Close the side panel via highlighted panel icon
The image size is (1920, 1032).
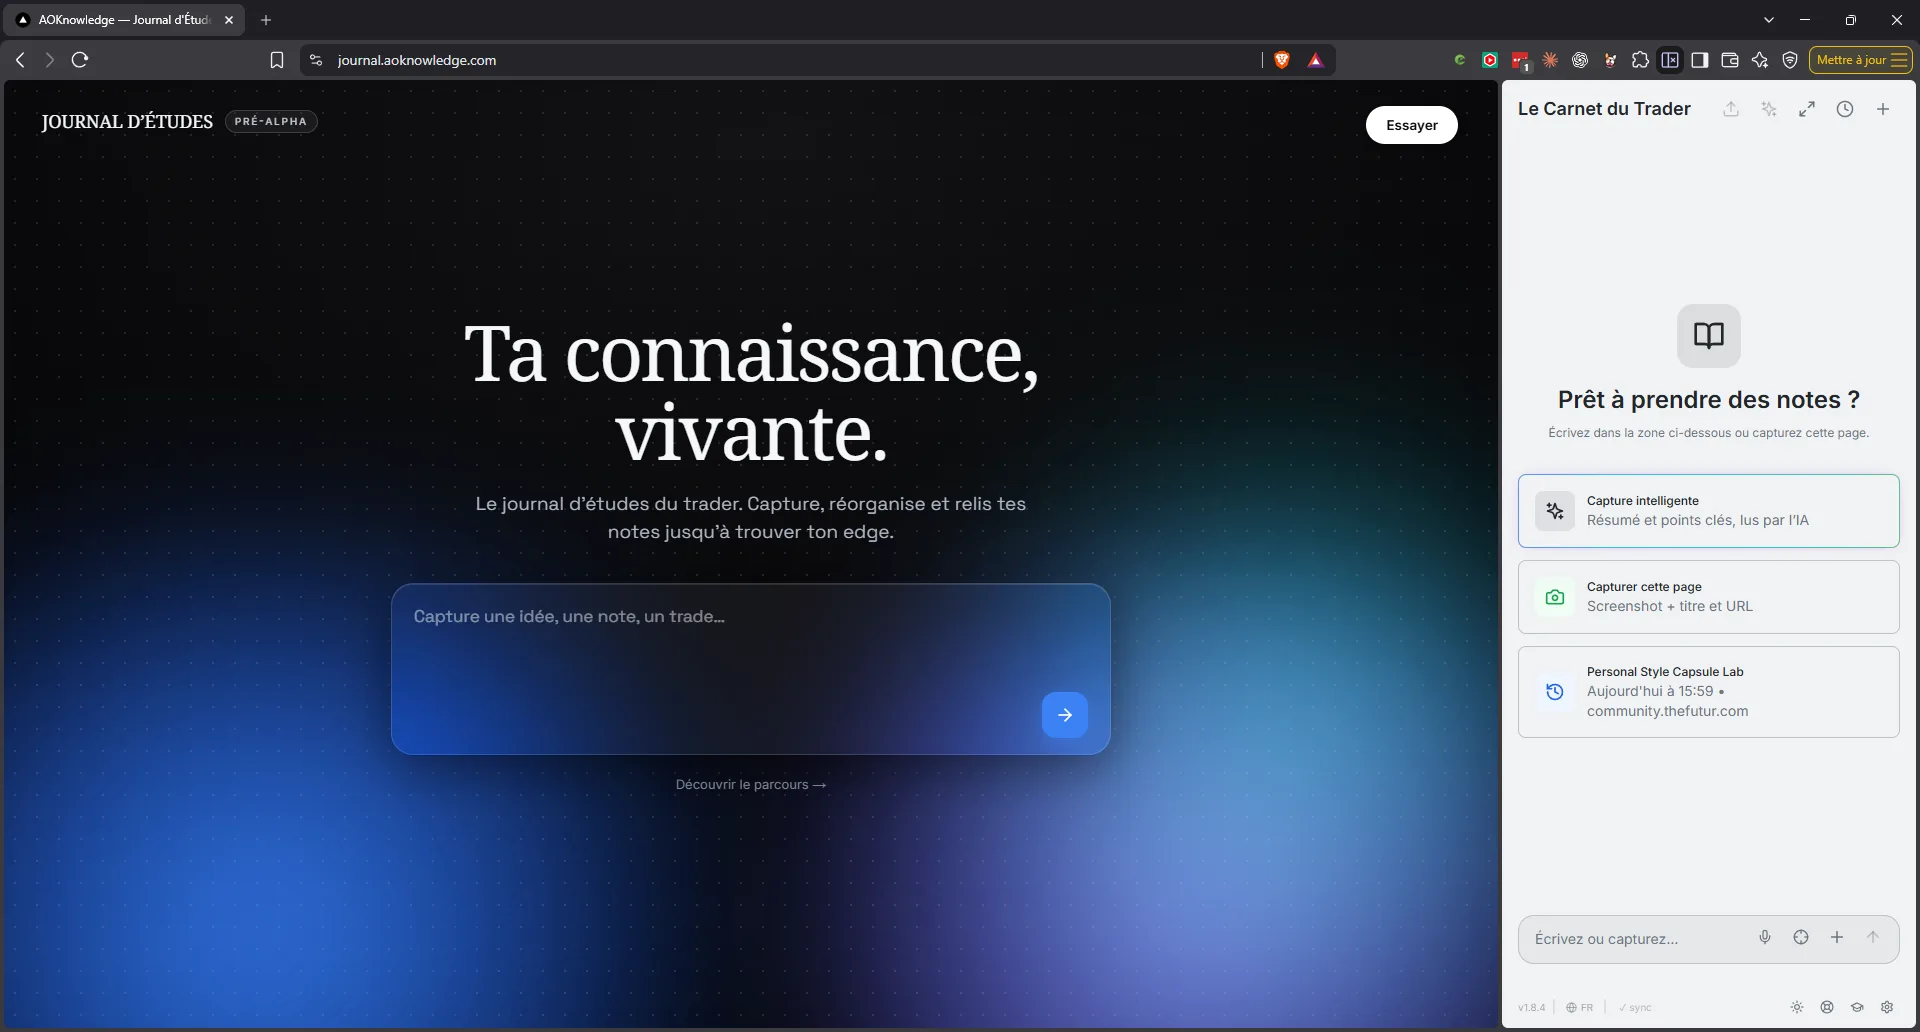pyautogui.click(x=1670, y=60)
